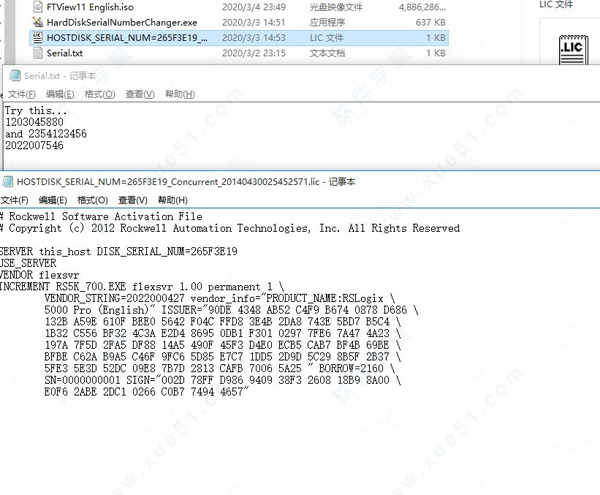Click size 637 KB in file list
The height and width of the screenshot is (495, 600).
click(430, 22)
